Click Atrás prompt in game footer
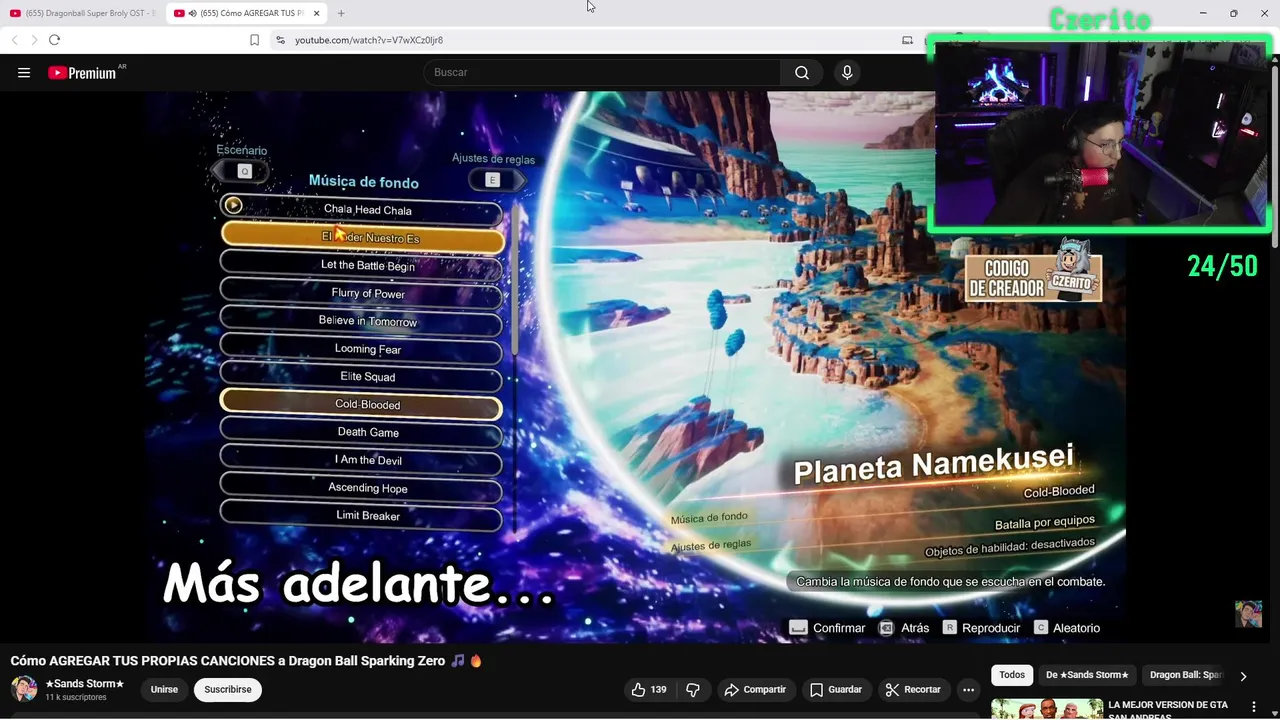 (x=904, y=628)
